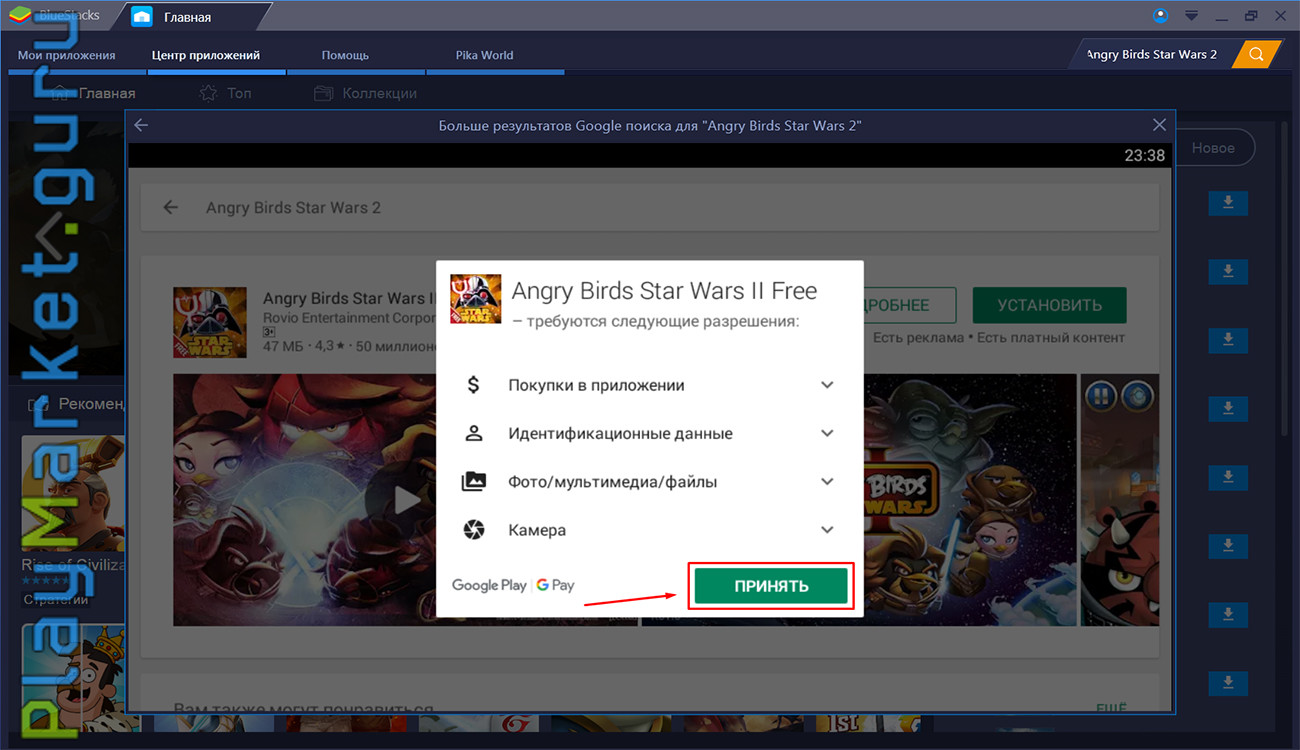Click the Есть реклама • Есть платный контент note

(x=999, y=338)
